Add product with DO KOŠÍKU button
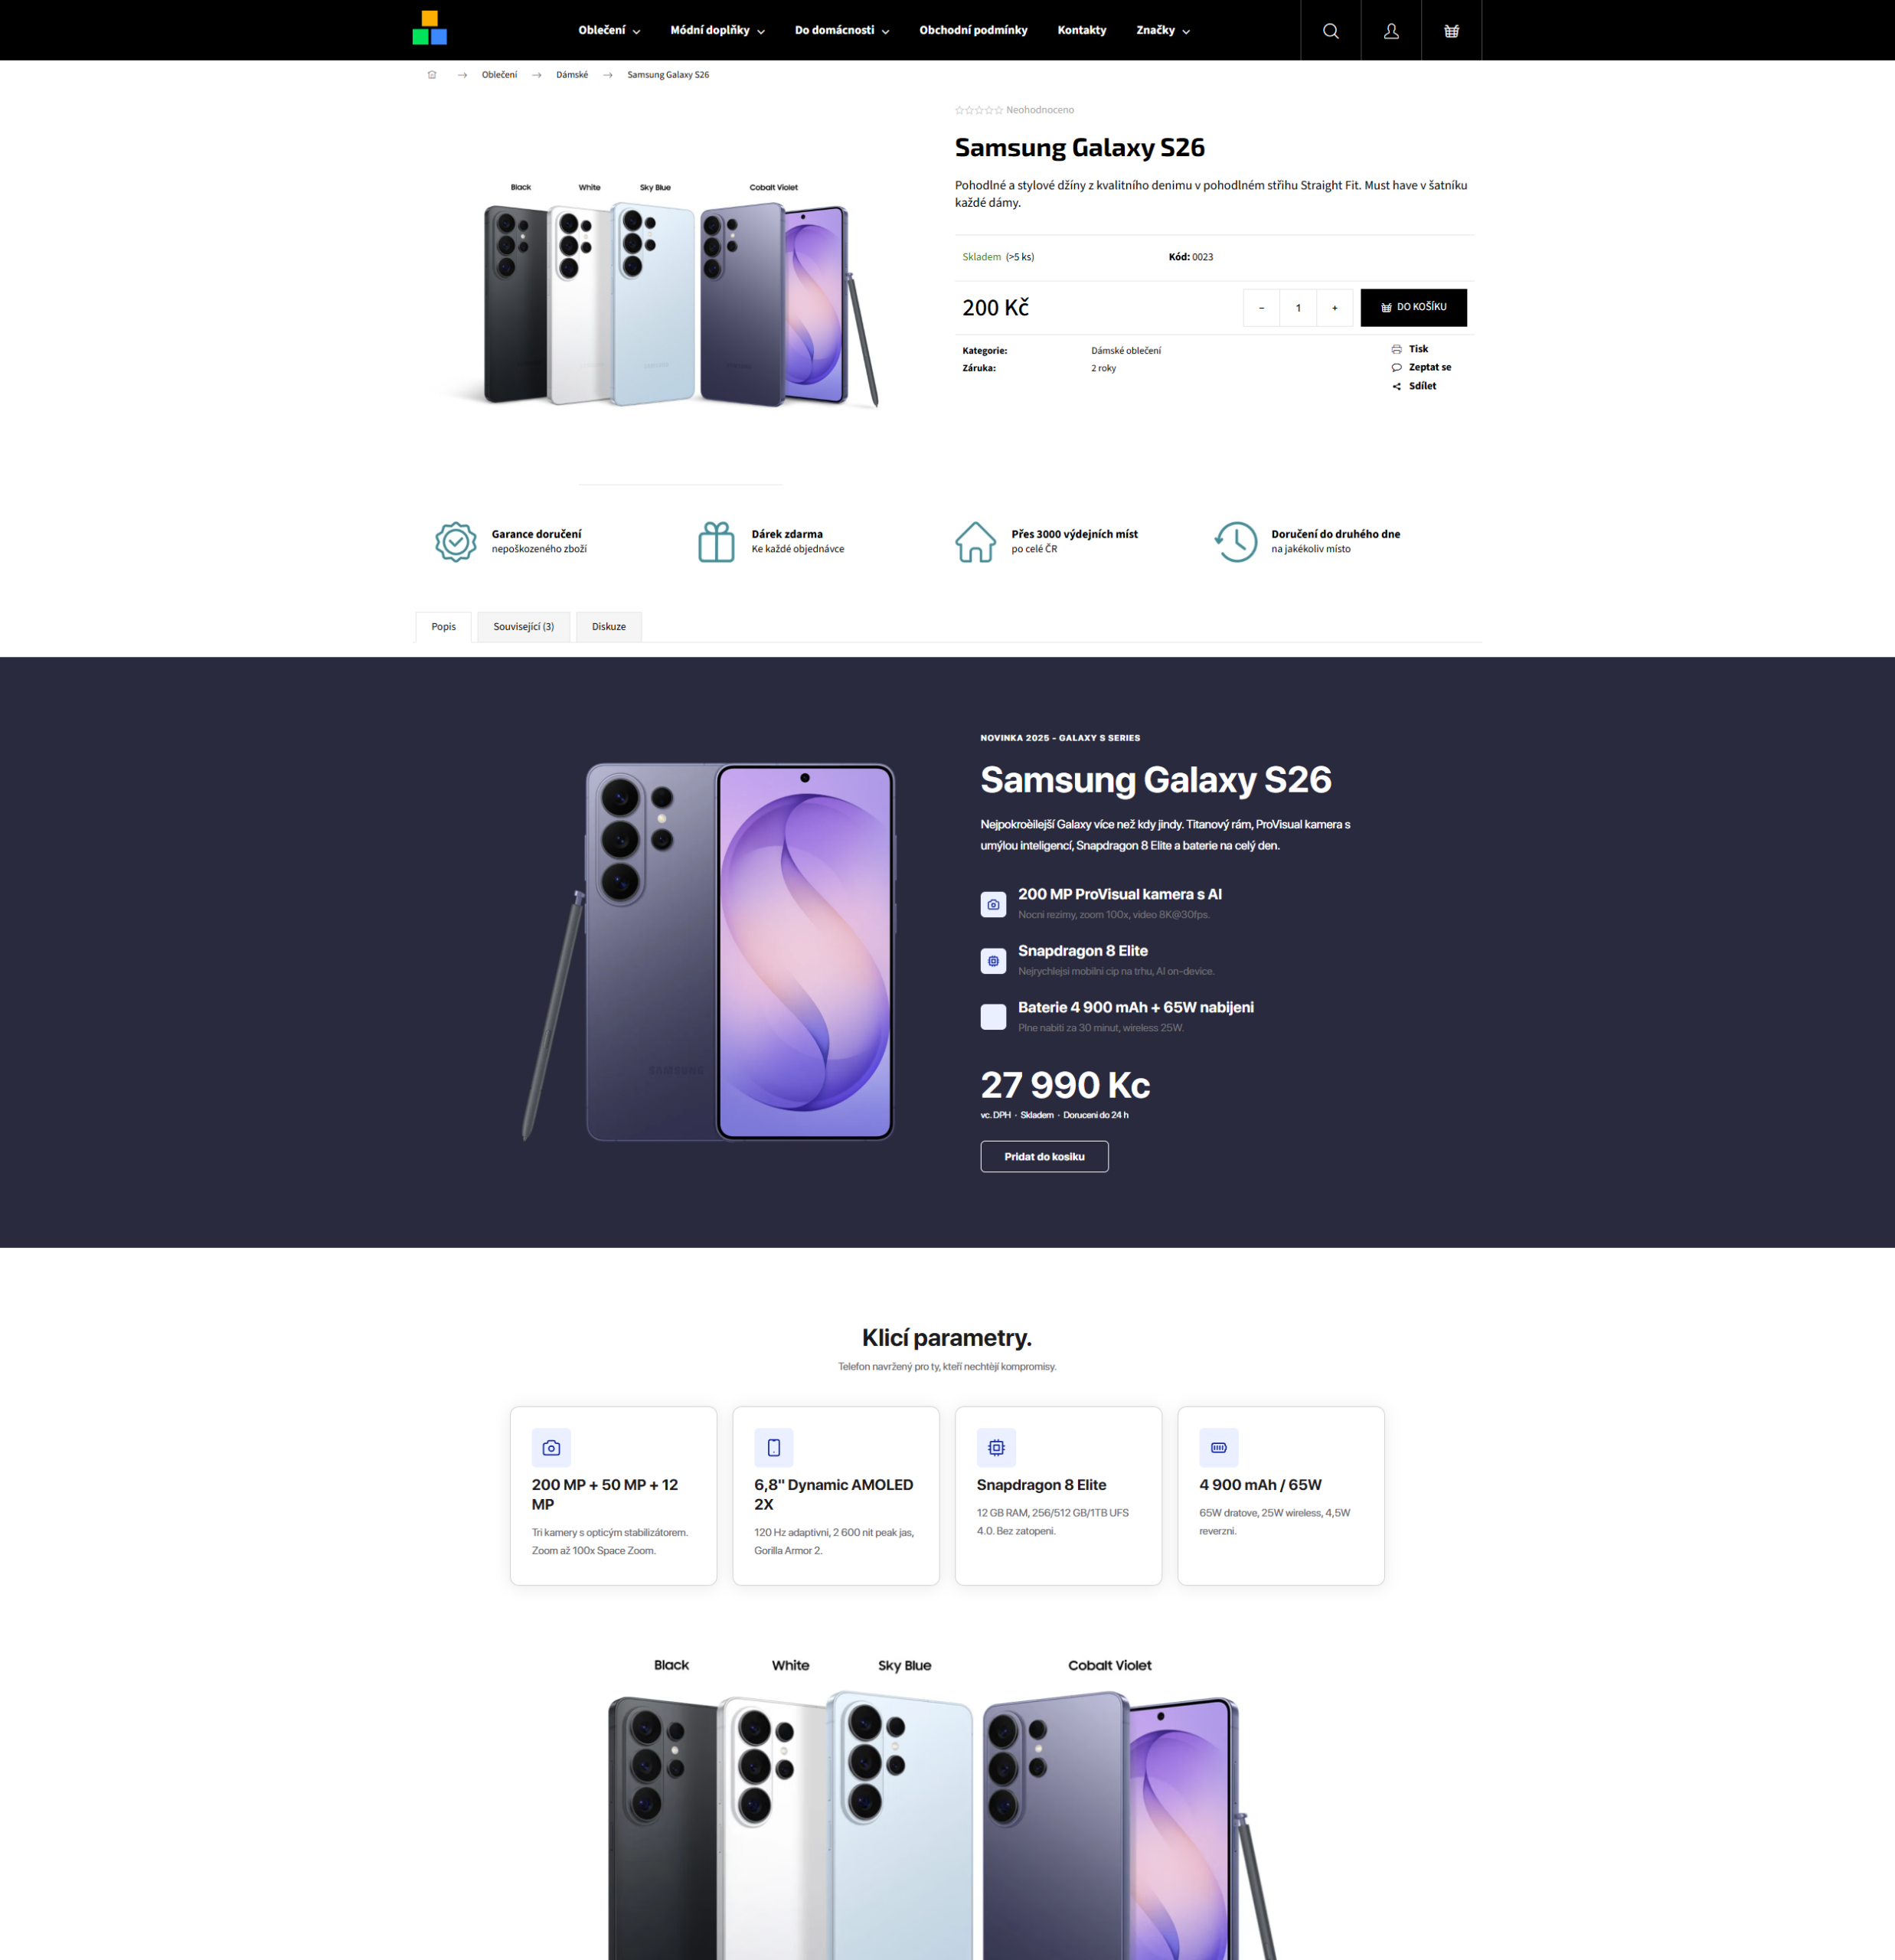This screenshot has width=1895, height=1960. (1413, 307)
